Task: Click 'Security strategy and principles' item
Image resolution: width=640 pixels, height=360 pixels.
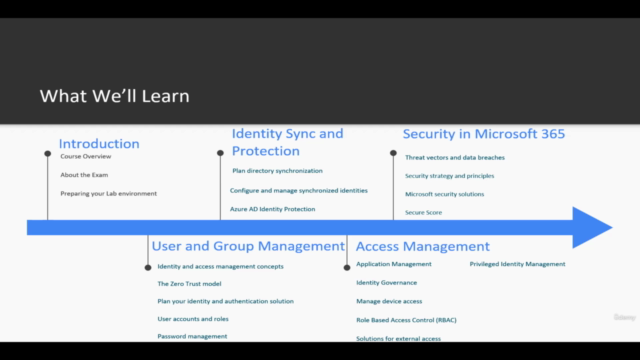Action: click(449, 176)
